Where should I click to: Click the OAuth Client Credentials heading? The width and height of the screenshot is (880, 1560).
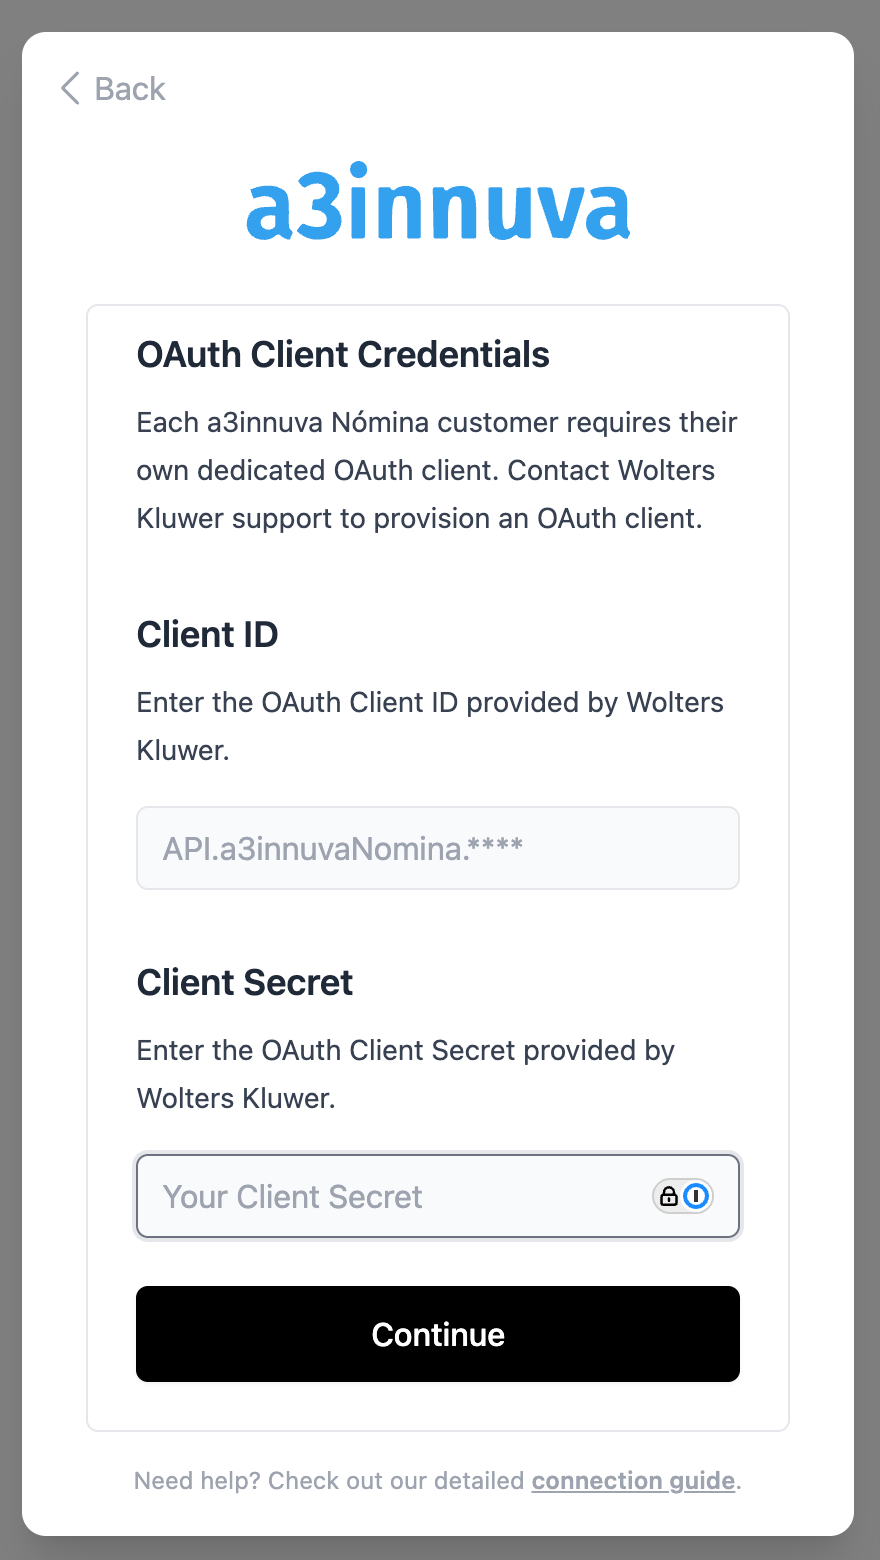tap(343, 355)
